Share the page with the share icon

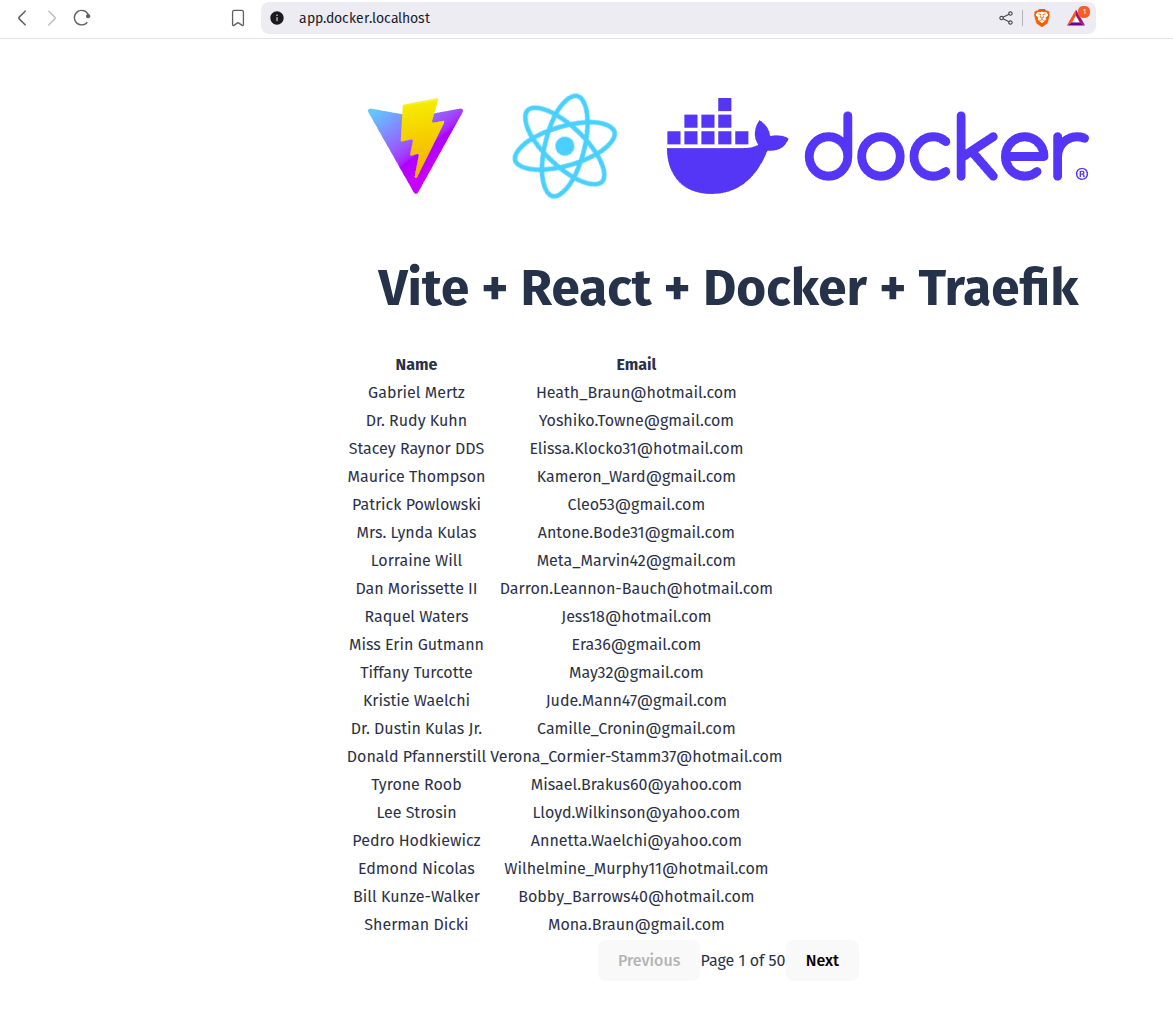click(1006, 18)
